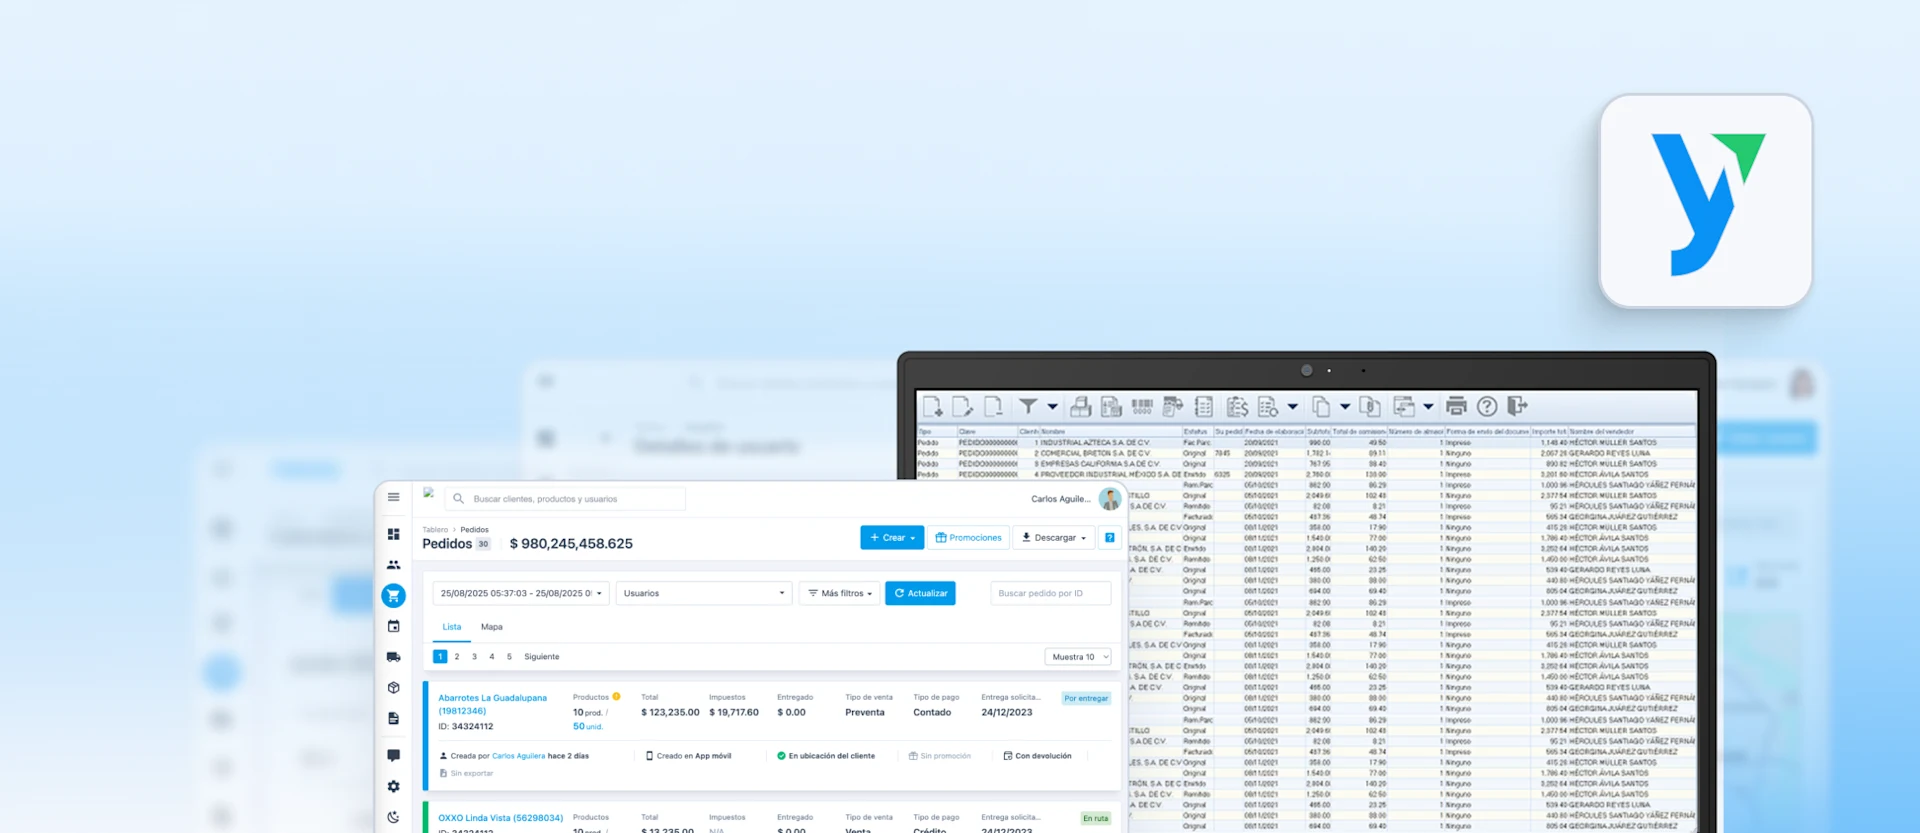
Task: Click the help circle icon in the laptop toolbar
Action: pos(1487,406)
